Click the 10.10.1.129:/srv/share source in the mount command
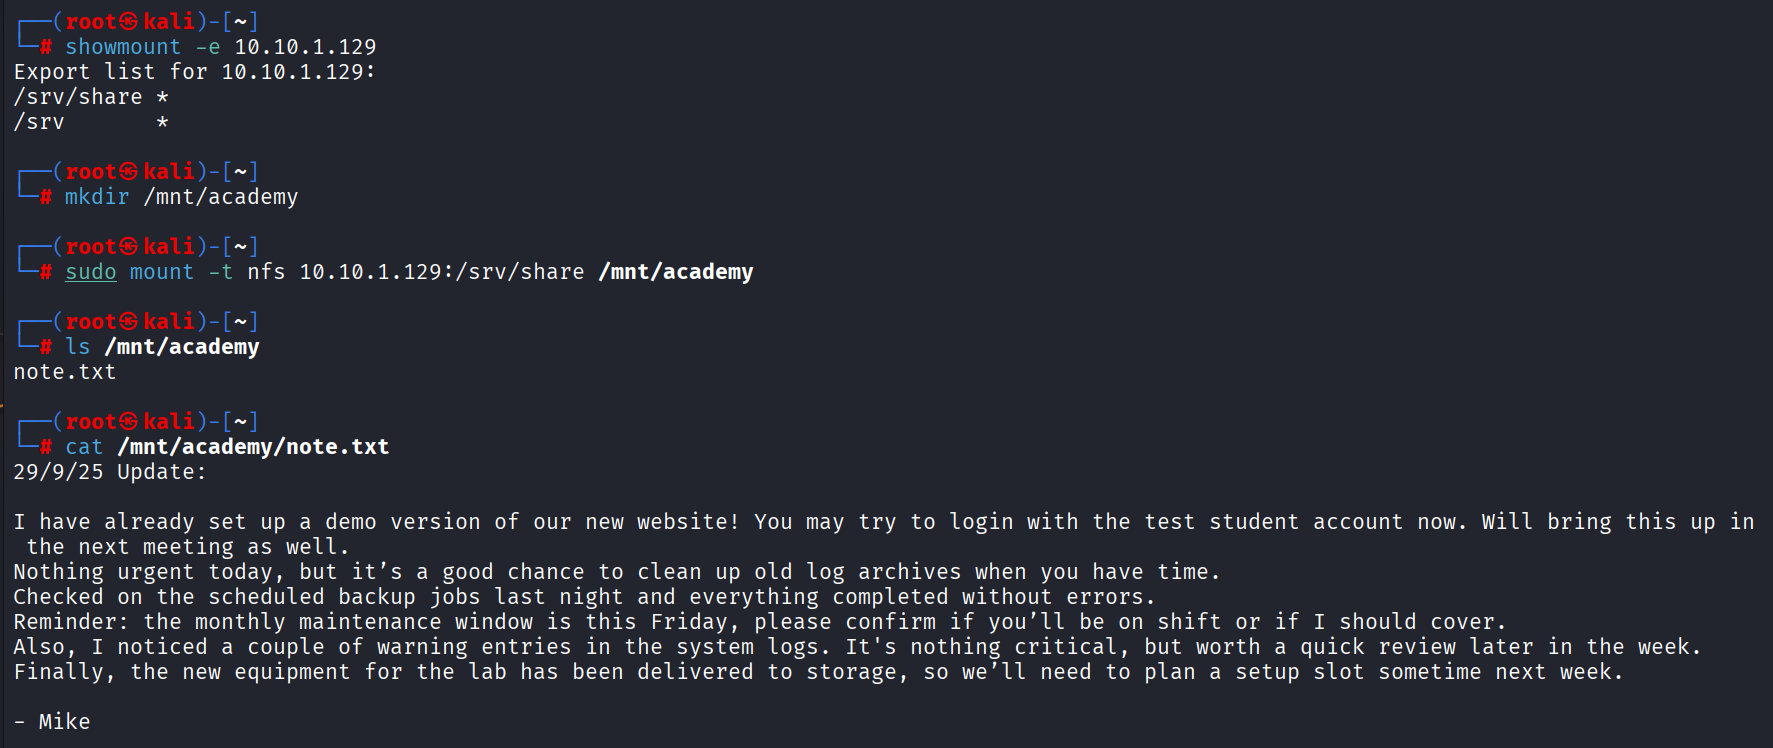 coord(442,272)
